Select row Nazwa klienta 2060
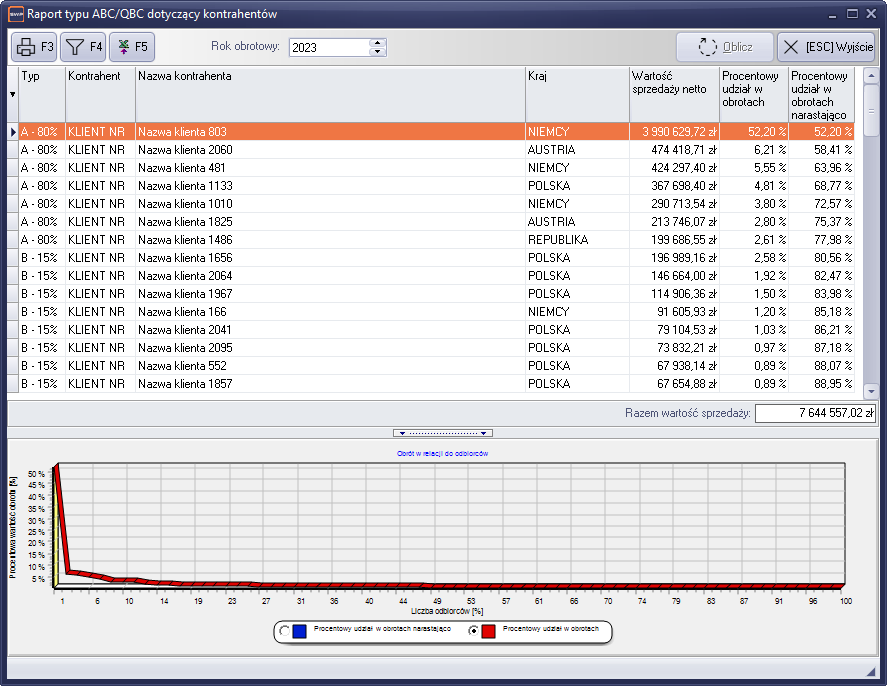The height and width of the screenshot is (686, 887). (330, 150)
